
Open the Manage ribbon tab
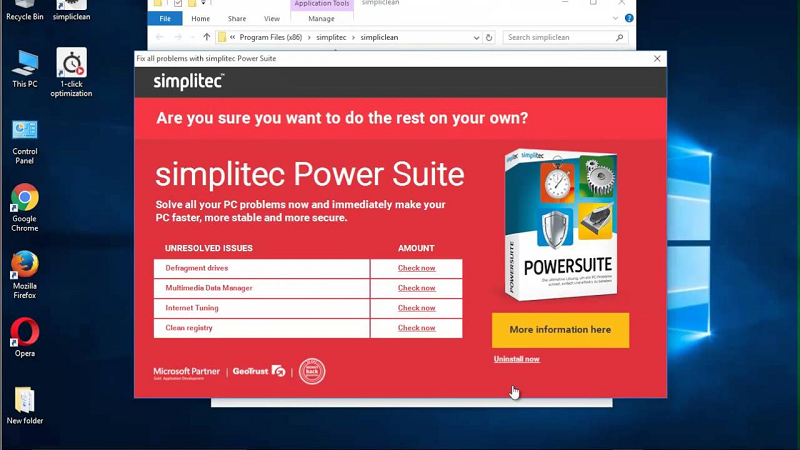click(321, 18)
